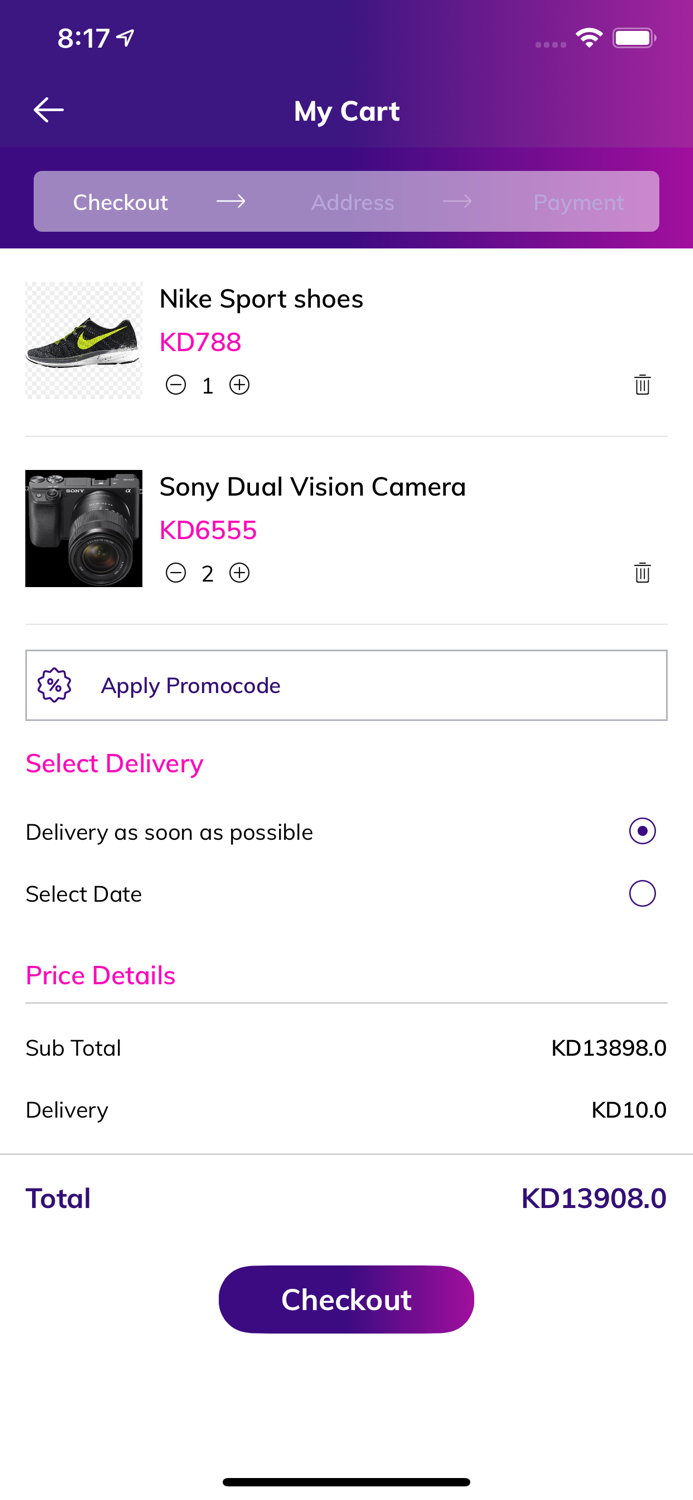Select Delivery as soon as possible option
693x1500 pixels.
pos(642,831)
